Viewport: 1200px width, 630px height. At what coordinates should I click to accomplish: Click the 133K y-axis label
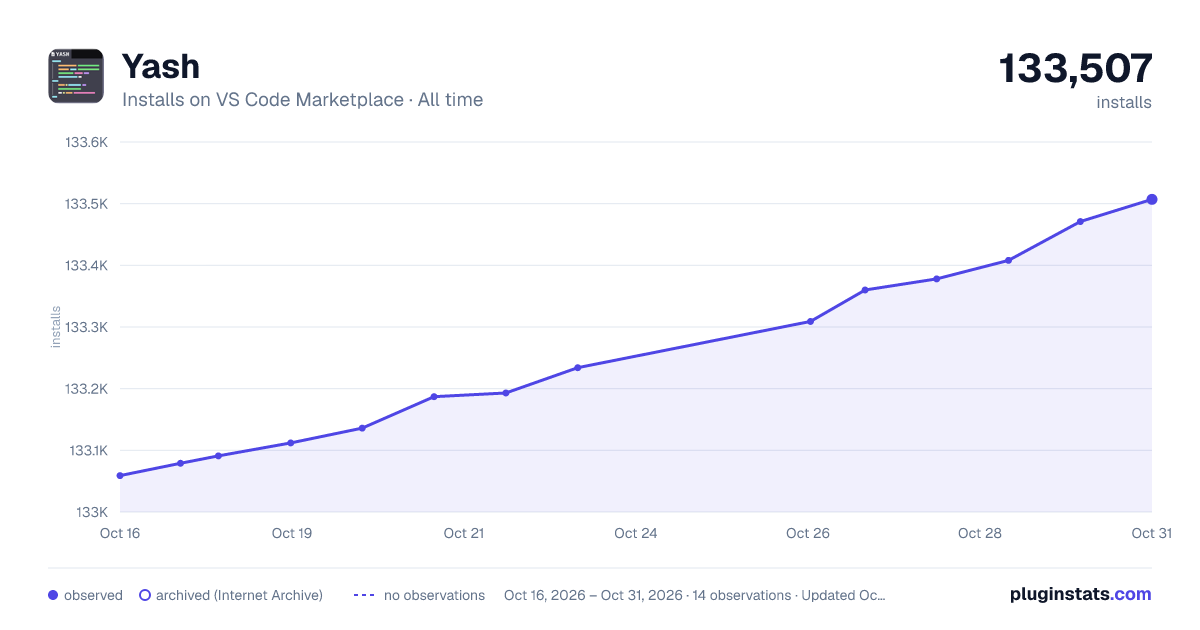(x=91, y=512)
